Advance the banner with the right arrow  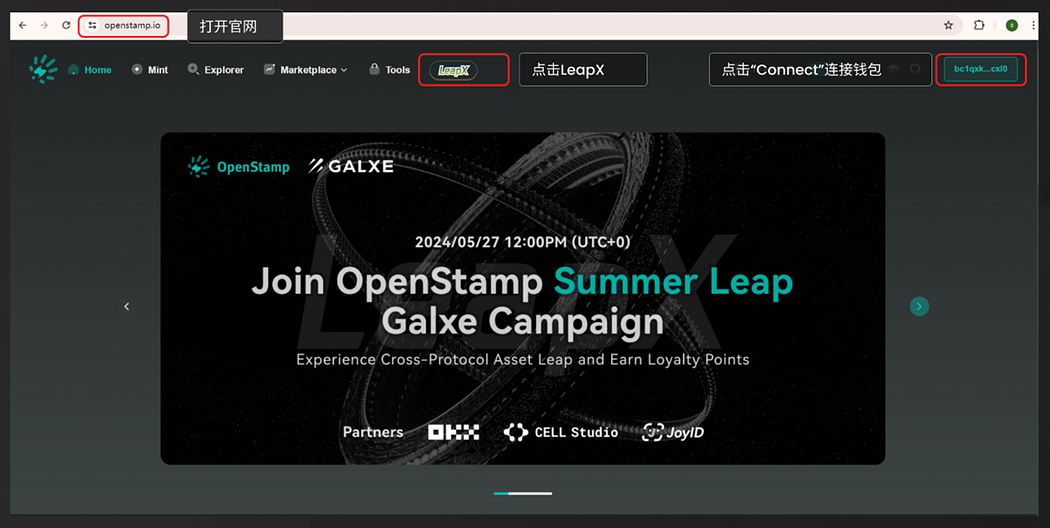pos(919,306)
